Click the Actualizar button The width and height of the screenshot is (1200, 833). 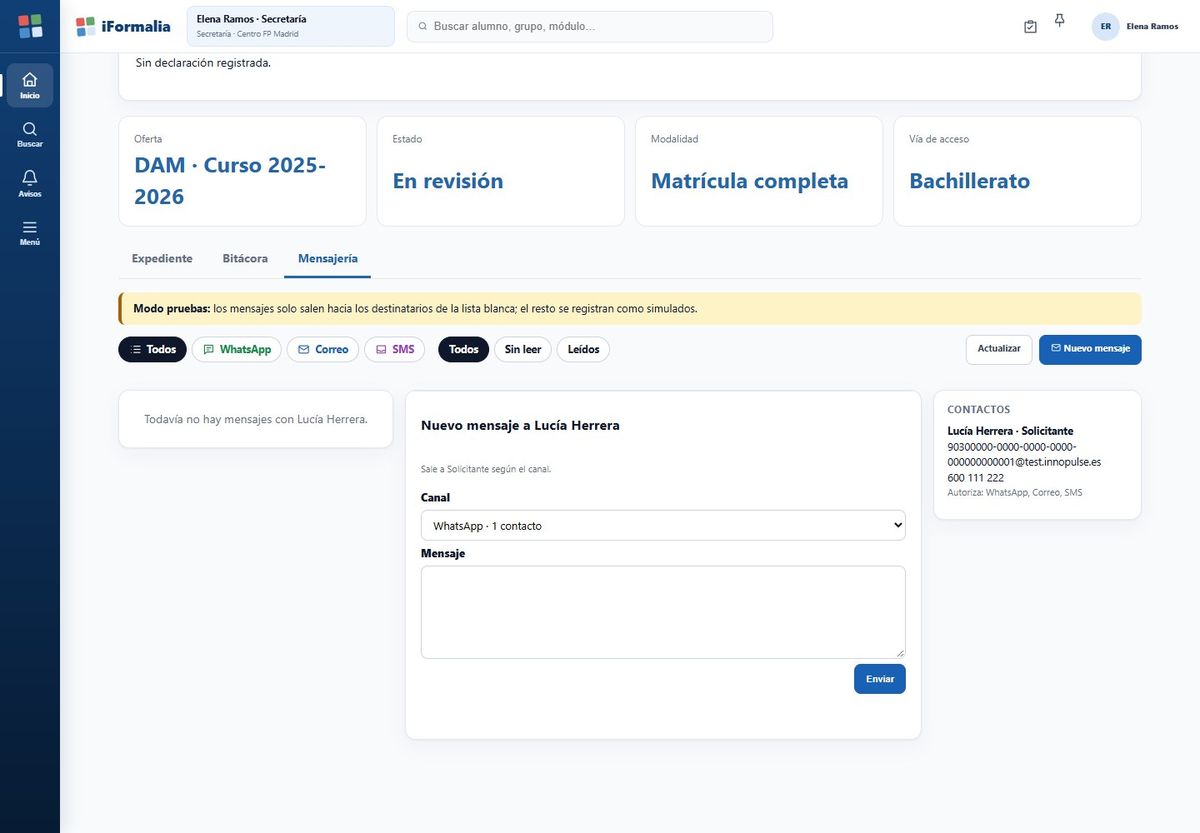click(999, 349)
